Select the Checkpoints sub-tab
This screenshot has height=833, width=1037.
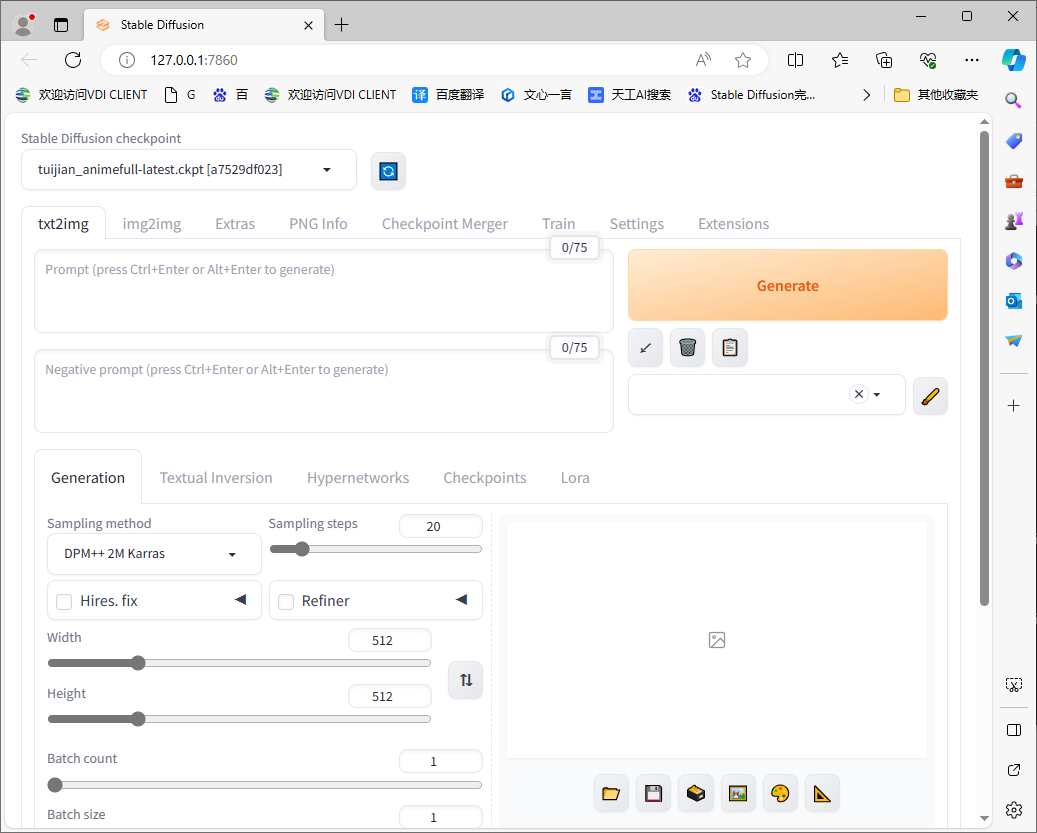(x=485, y=478)
